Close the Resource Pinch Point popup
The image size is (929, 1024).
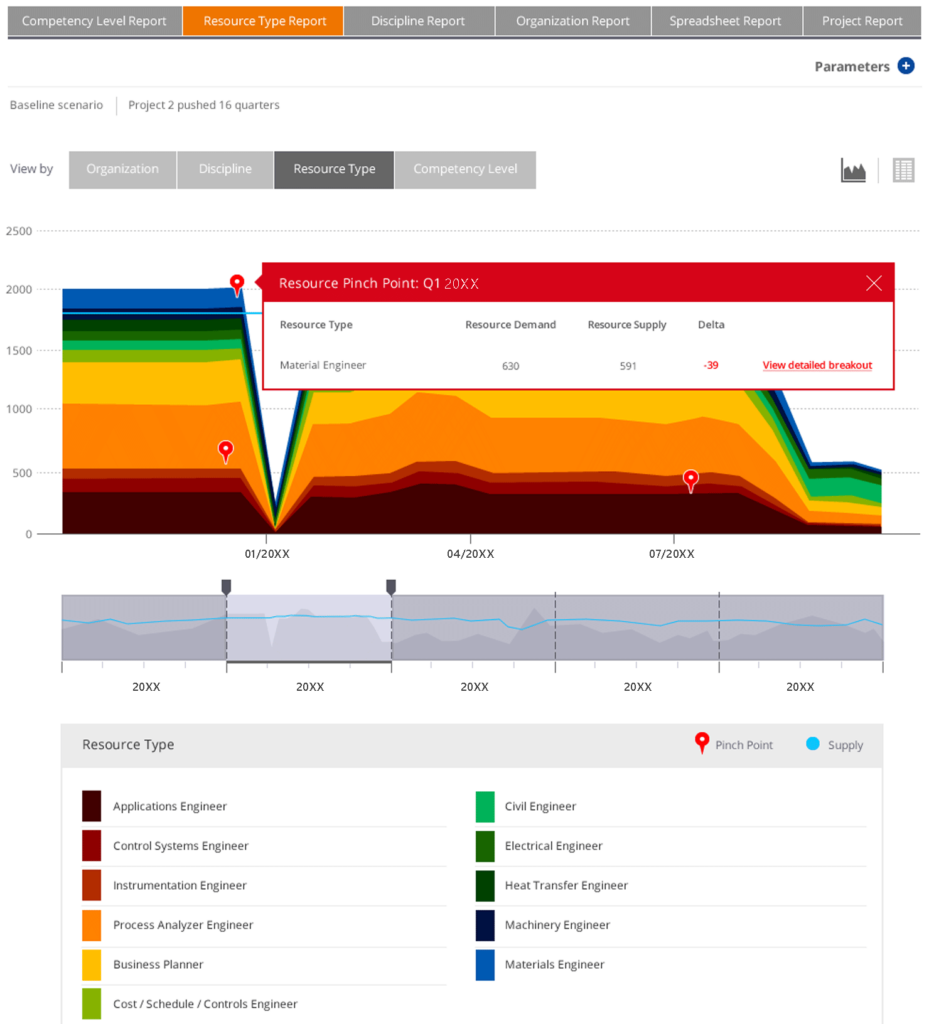(874, 283)
